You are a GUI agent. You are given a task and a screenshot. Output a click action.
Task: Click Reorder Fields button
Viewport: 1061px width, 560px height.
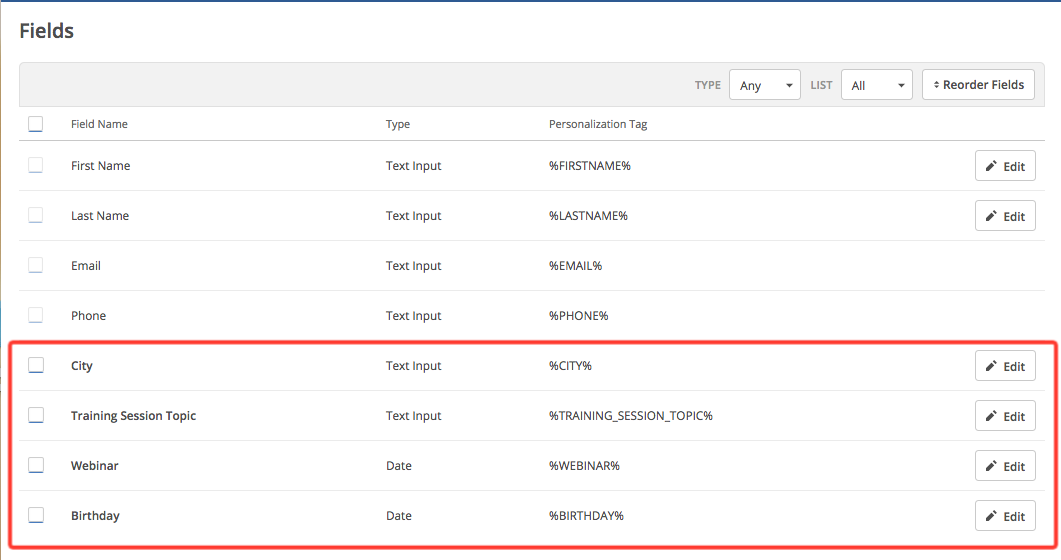pos(978,85)
